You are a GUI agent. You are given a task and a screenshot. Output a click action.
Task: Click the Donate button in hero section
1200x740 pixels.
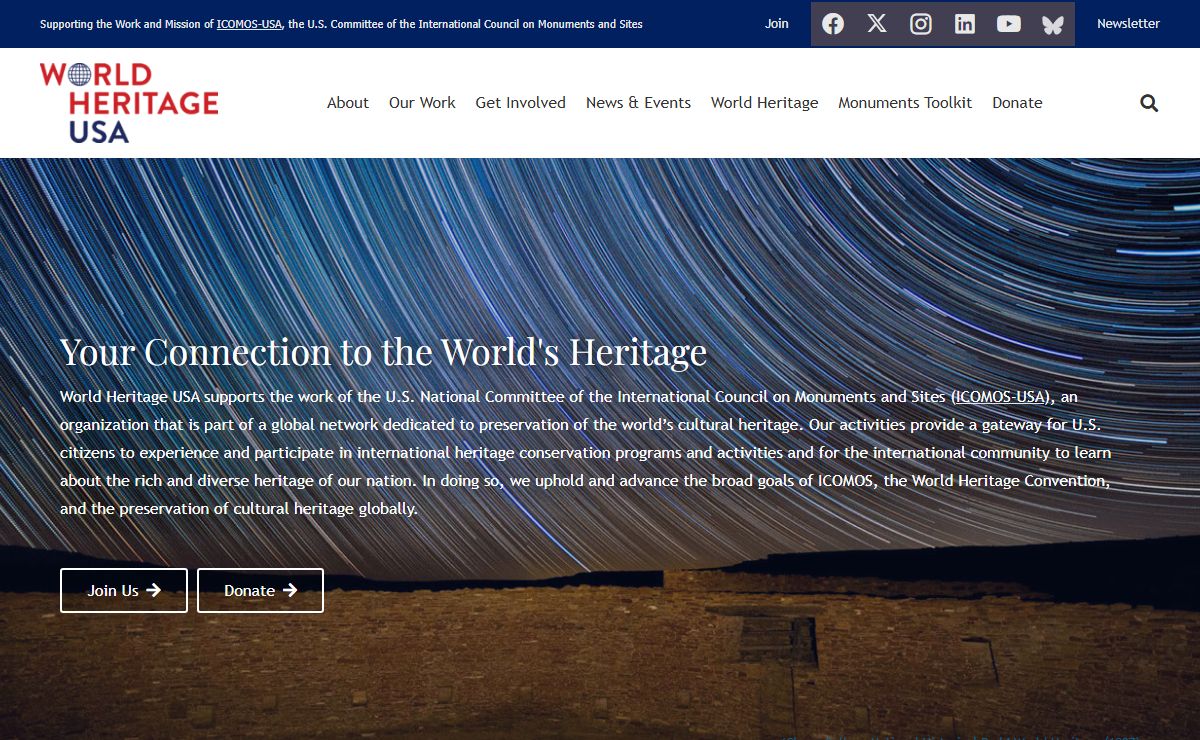coord(260,590)
